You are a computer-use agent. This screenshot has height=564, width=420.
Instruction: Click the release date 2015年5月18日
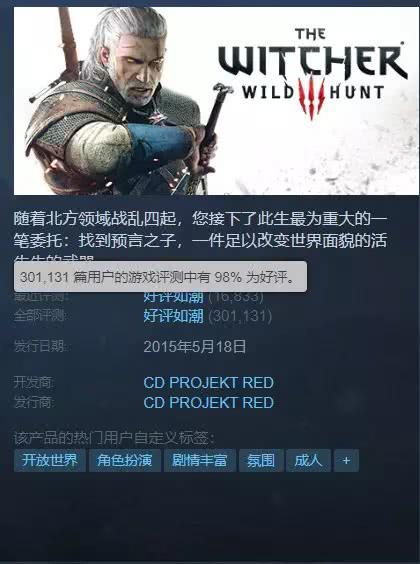[195, 347]
